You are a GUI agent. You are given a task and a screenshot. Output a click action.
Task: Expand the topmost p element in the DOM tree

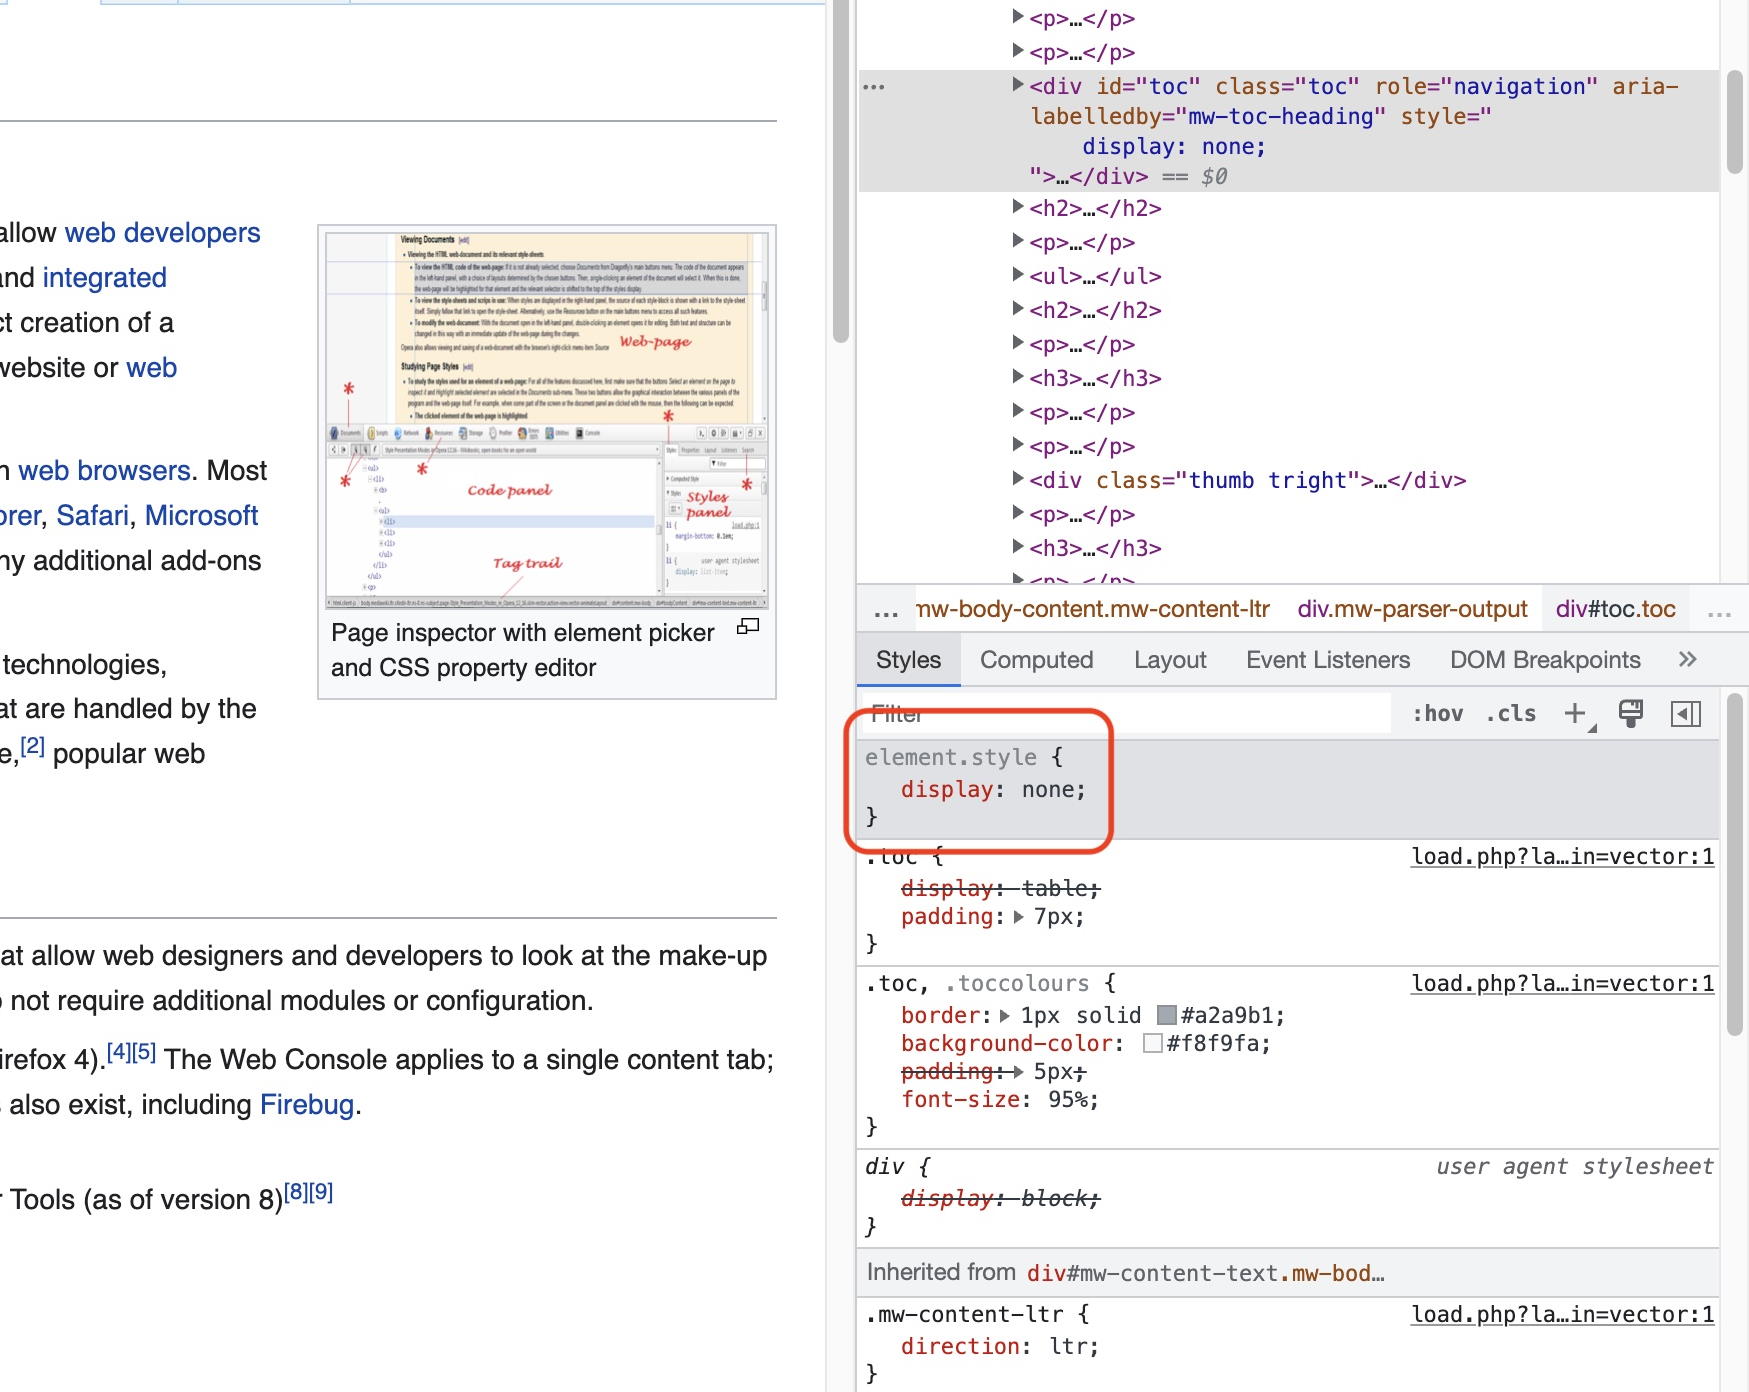pos(1018,17)
